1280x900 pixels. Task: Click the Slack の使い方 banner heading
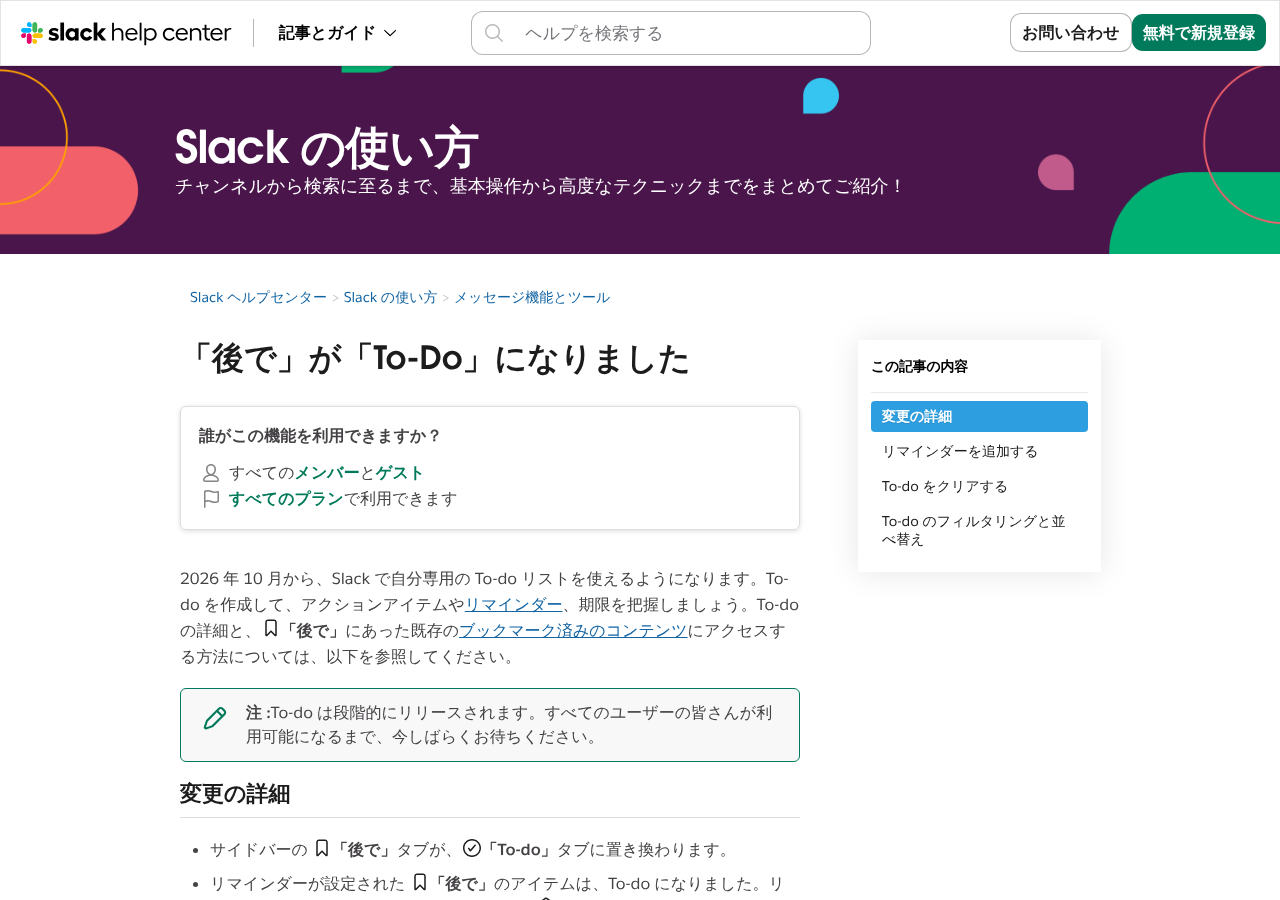pos(327,148)
